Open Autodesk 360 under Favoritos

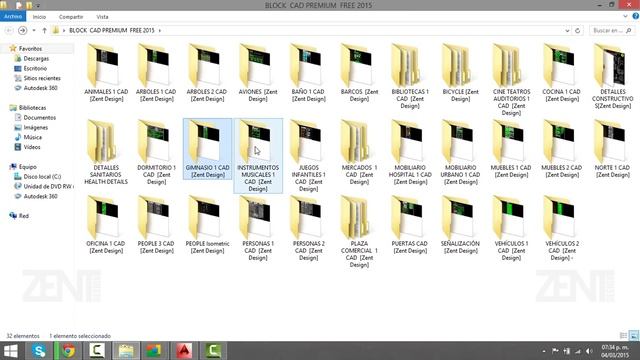click(x=40, y=88)
